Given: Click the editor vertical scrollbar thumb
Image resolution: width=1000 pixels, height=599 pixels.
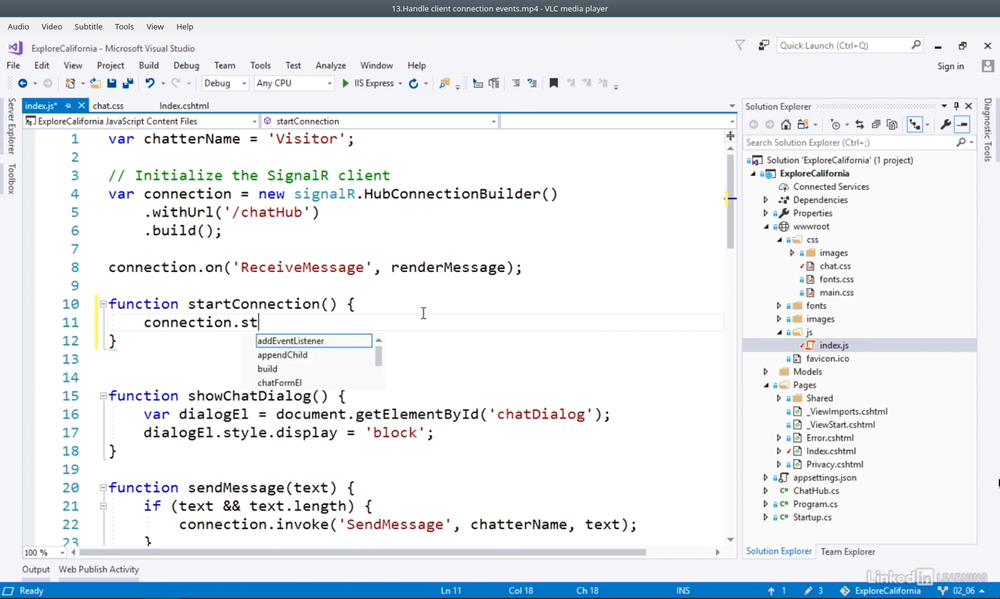Looking at the screenshot, I should pyautogui.click(x=730, y=201).
